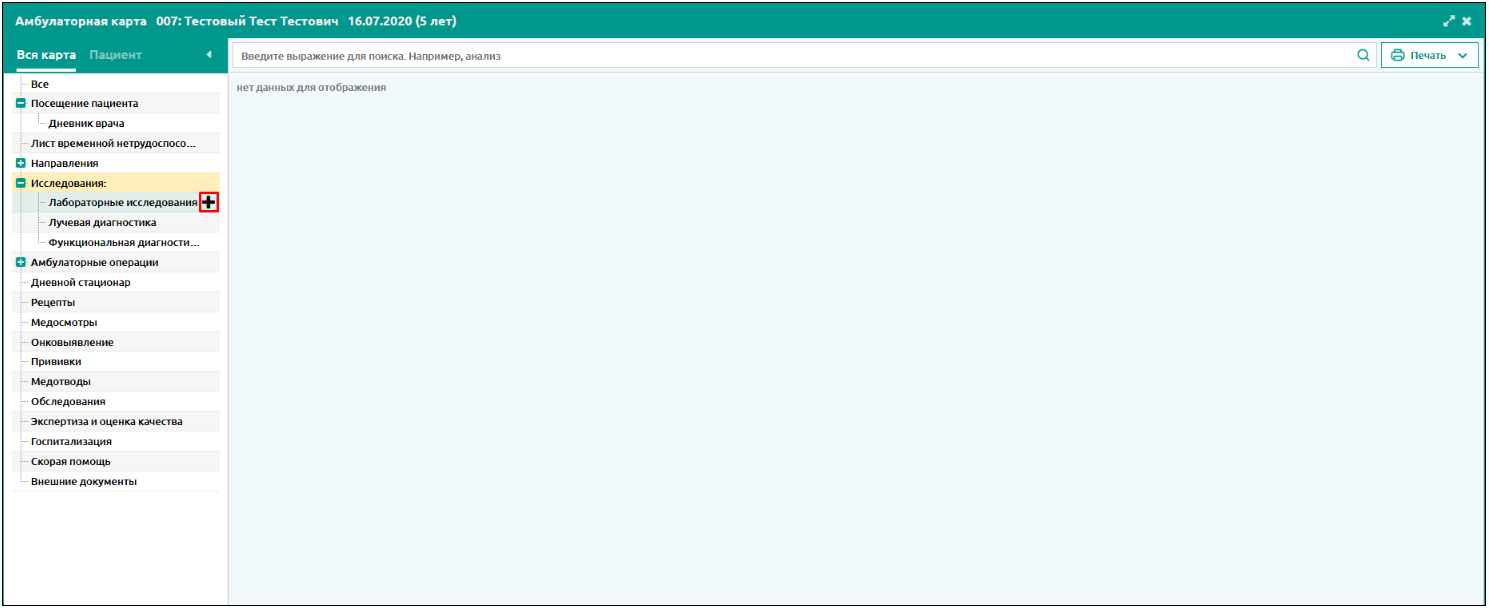Click the search magnifier icon
The width and height of the screenshot is (1489, 608).
(x=1362, y=56)
